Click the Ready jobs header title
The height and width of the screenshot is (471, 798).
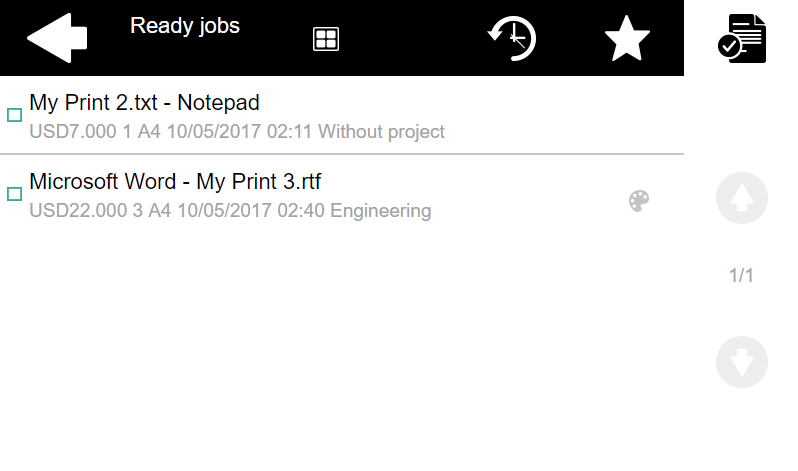click(185, 26)
